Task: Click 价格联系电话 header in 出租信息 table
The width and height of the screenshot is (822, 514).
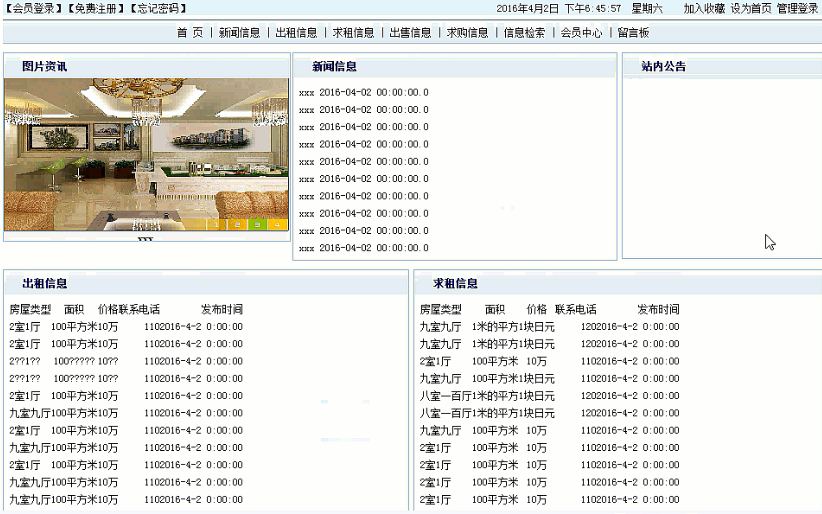Action: [x=129, y=309]
